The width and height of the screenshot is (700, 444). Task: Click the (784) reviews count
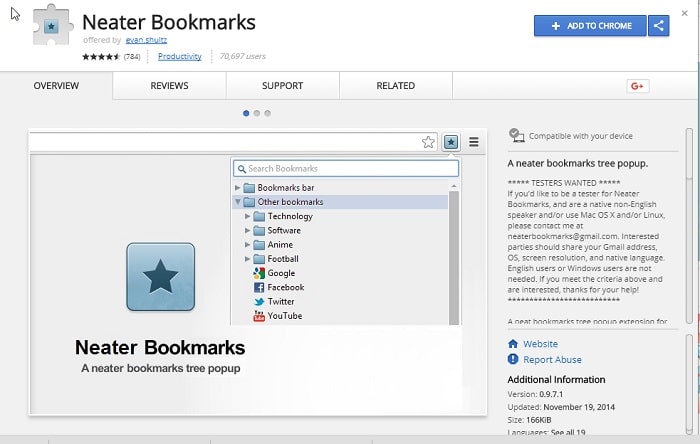tap(132, 57)
